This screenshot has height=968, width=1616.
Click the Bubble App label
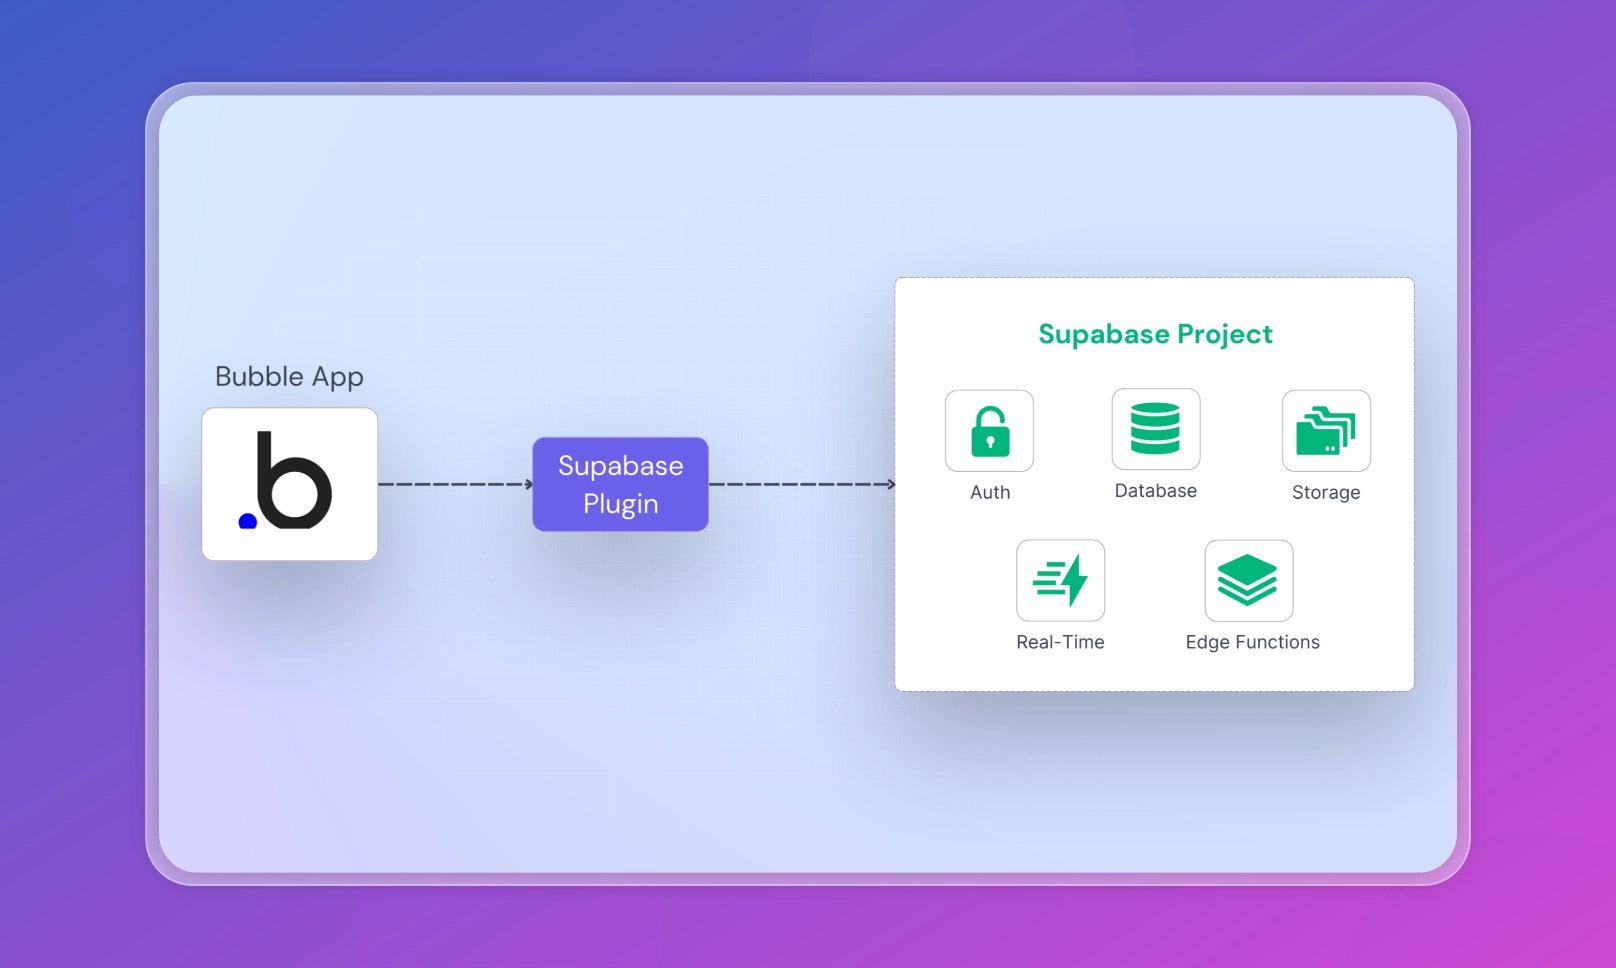tap(289, 377)
